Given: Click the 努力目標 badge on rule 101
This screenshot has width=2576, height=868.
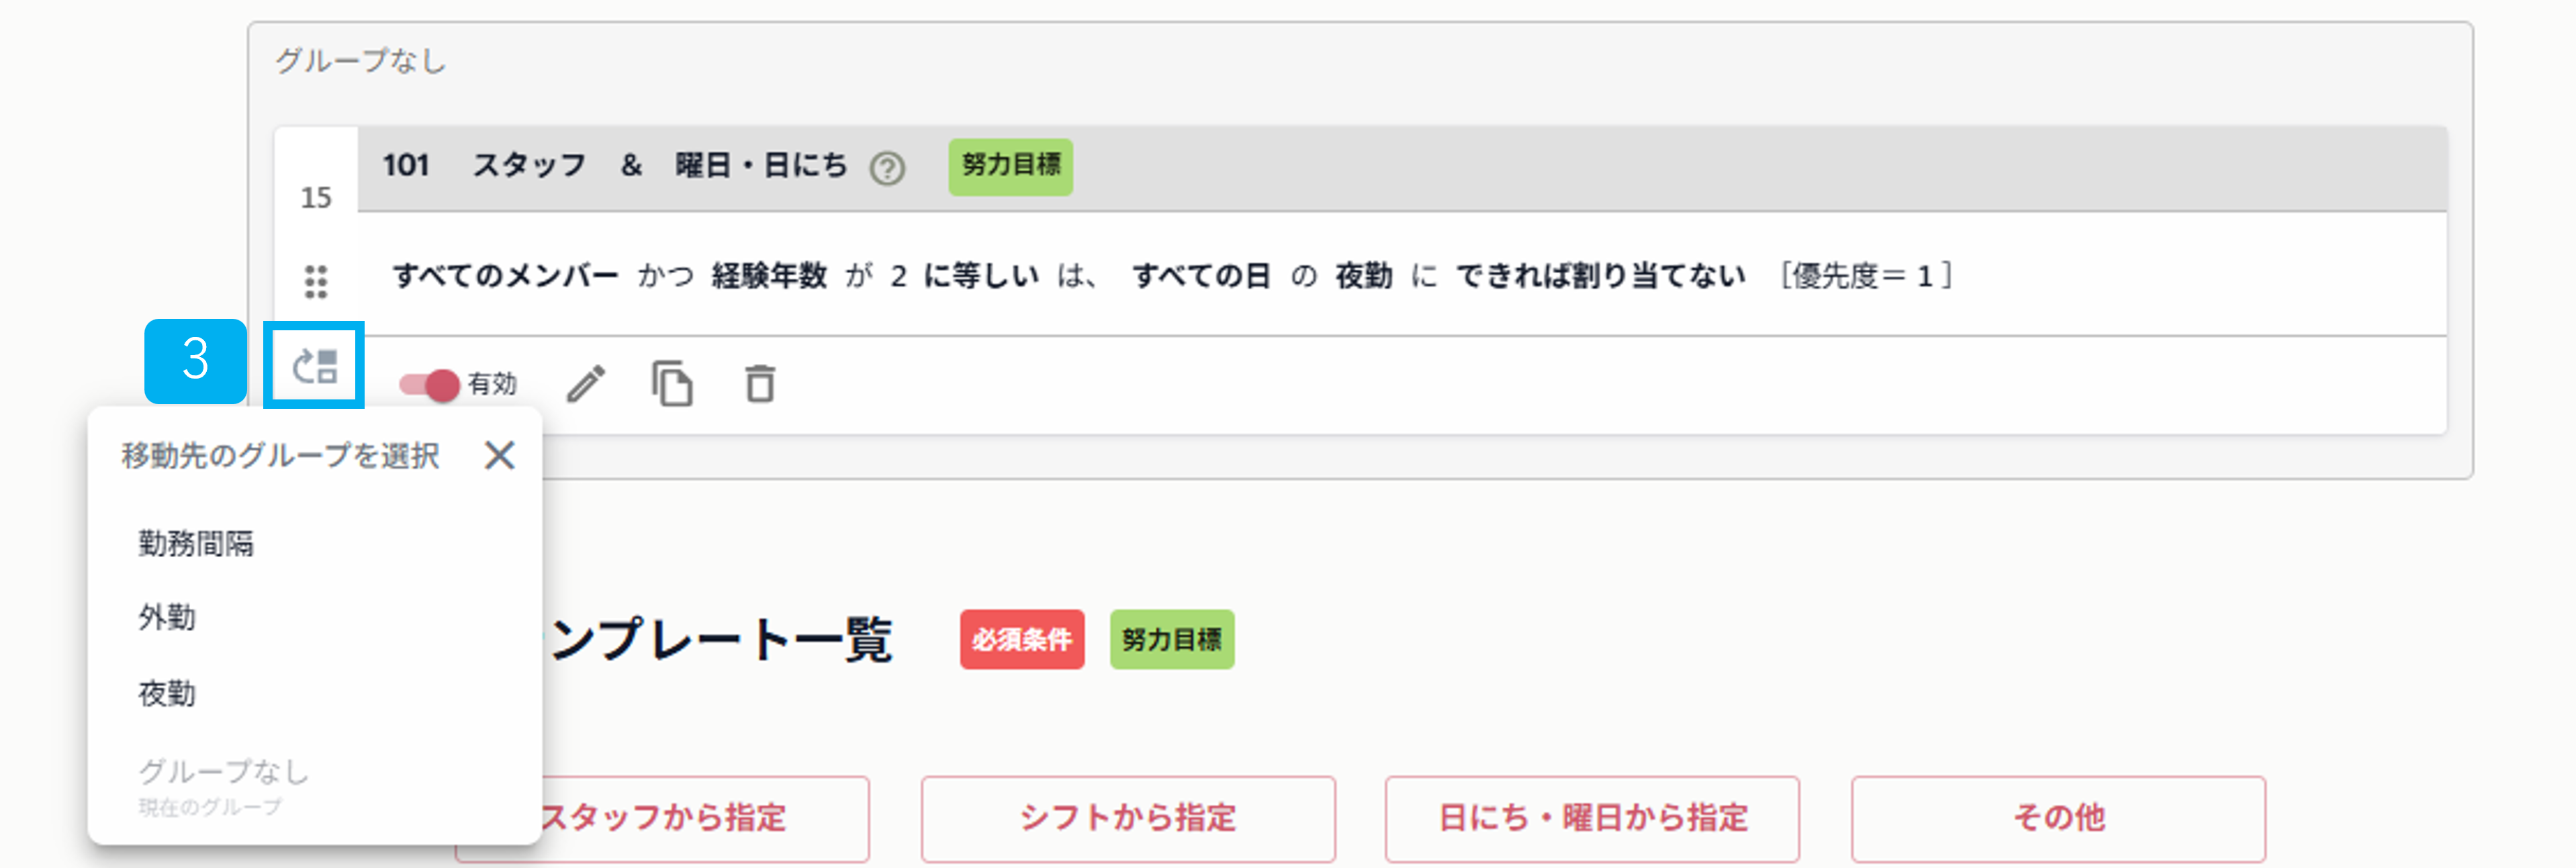Looking at the screenshot, I should 1010,168.
